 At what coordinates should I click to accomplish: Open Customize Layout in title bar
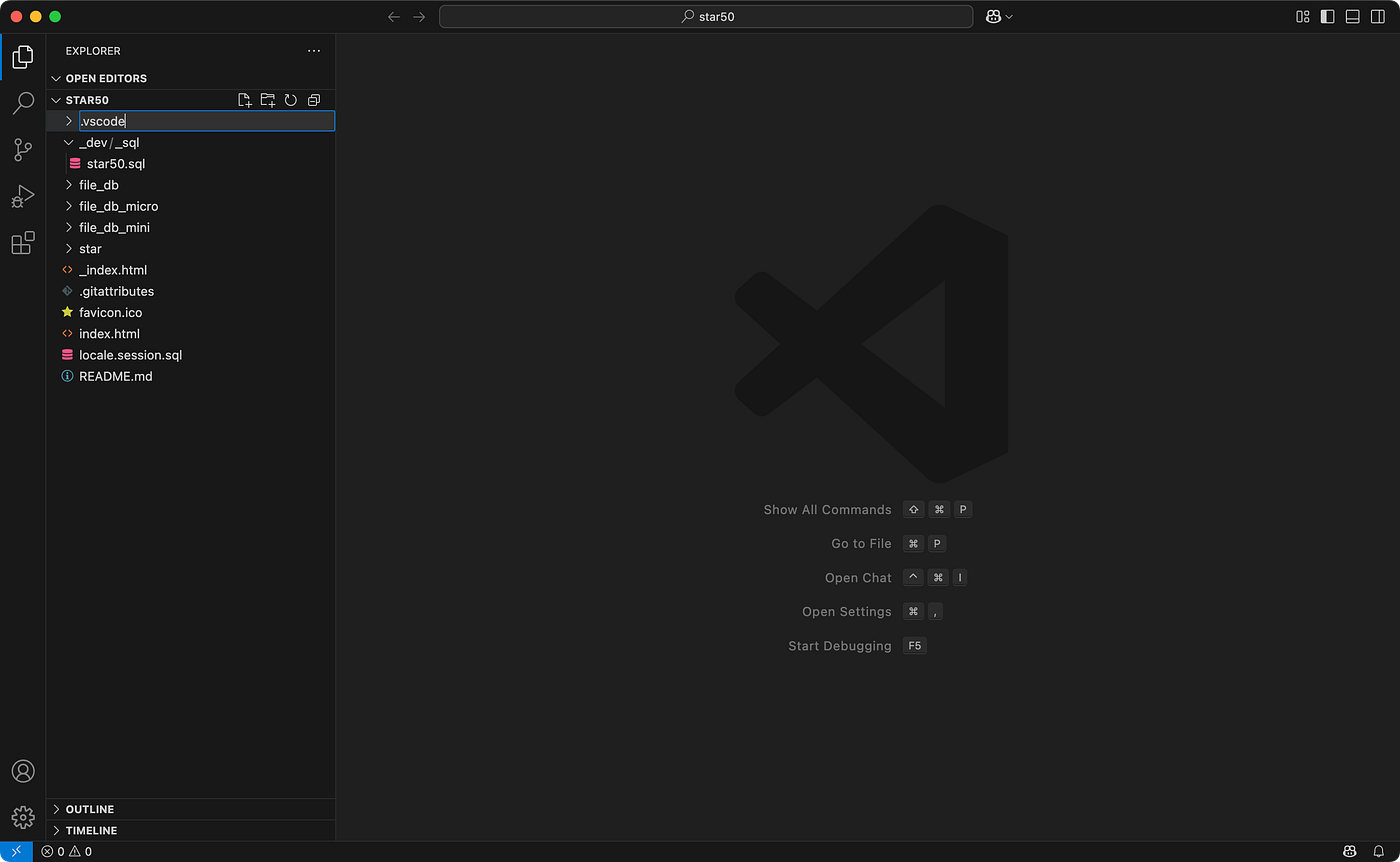[x=1302, y=17]
